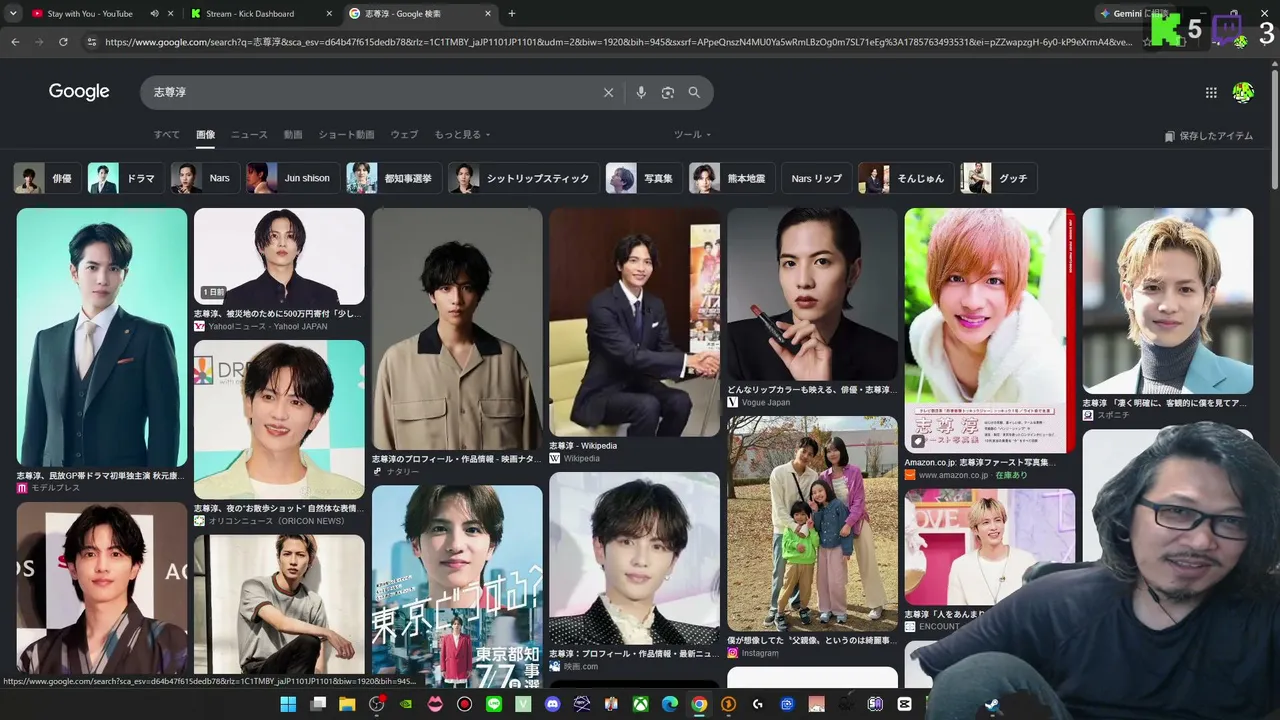The image size is (1280, 720).
Task: Go back to the previous page
Action: tap(15, 42)
